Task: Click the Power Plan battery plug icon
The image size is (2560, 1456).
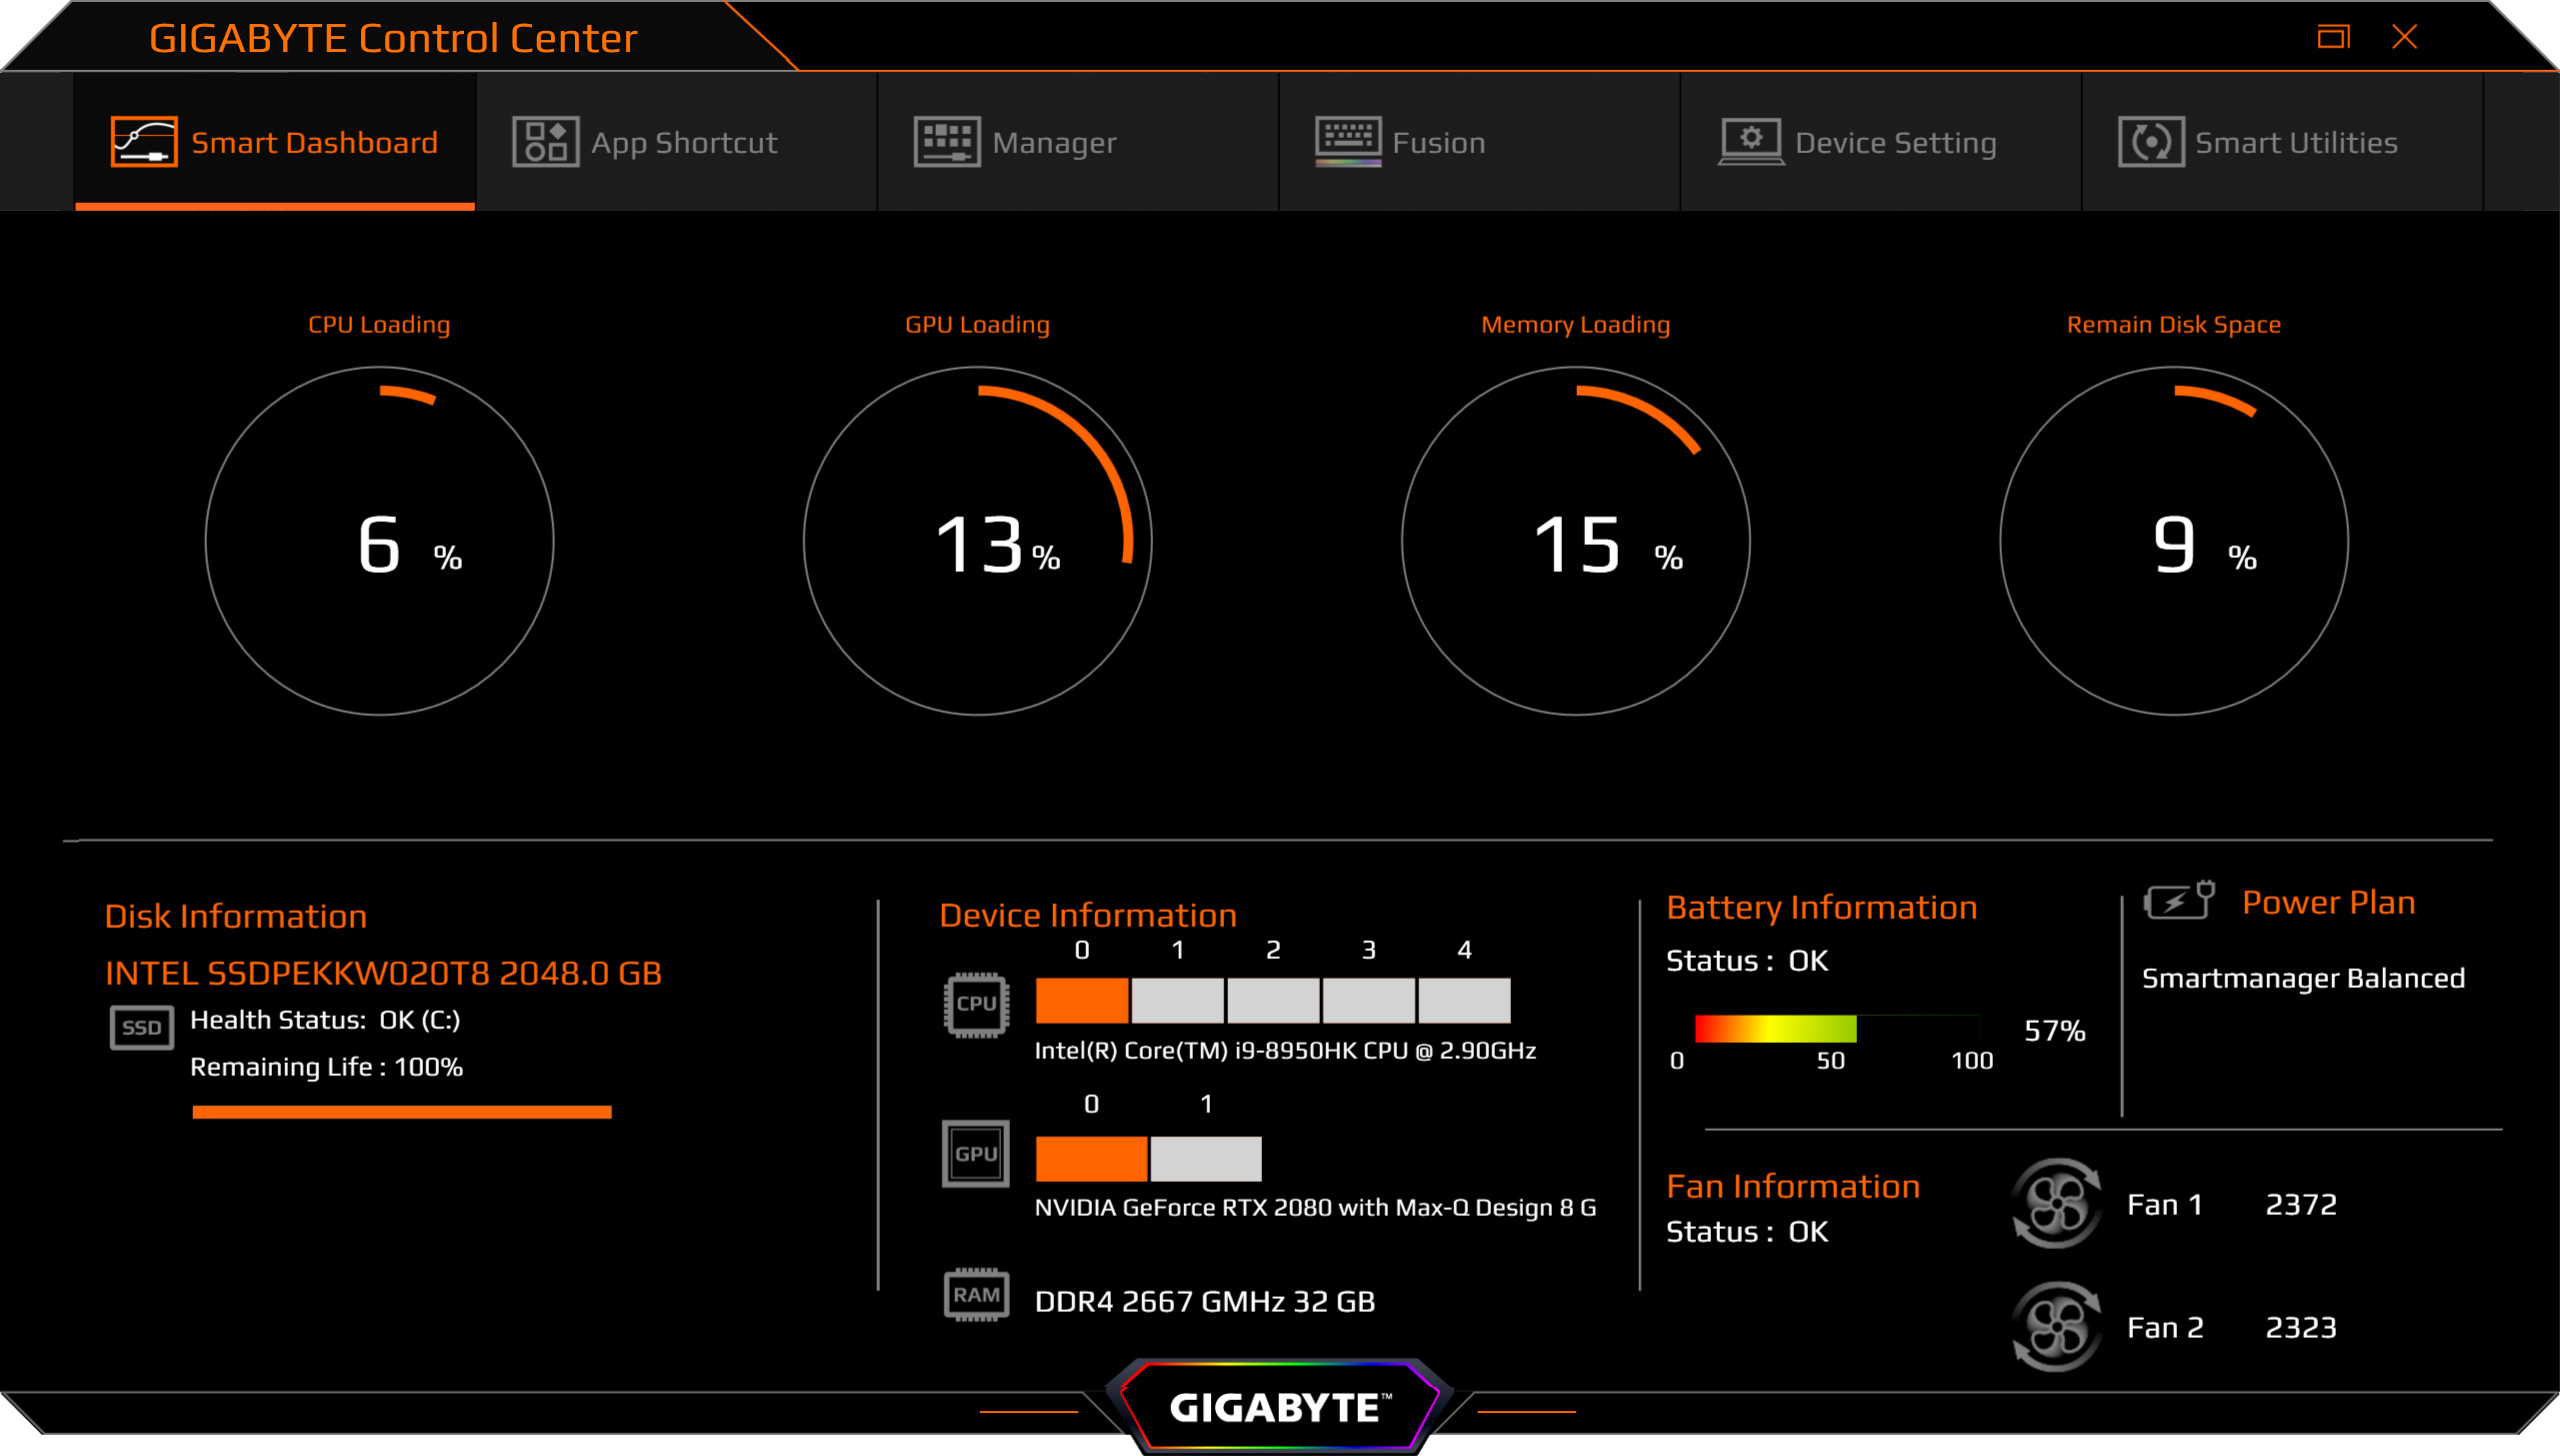Action: pos(2178,901)
